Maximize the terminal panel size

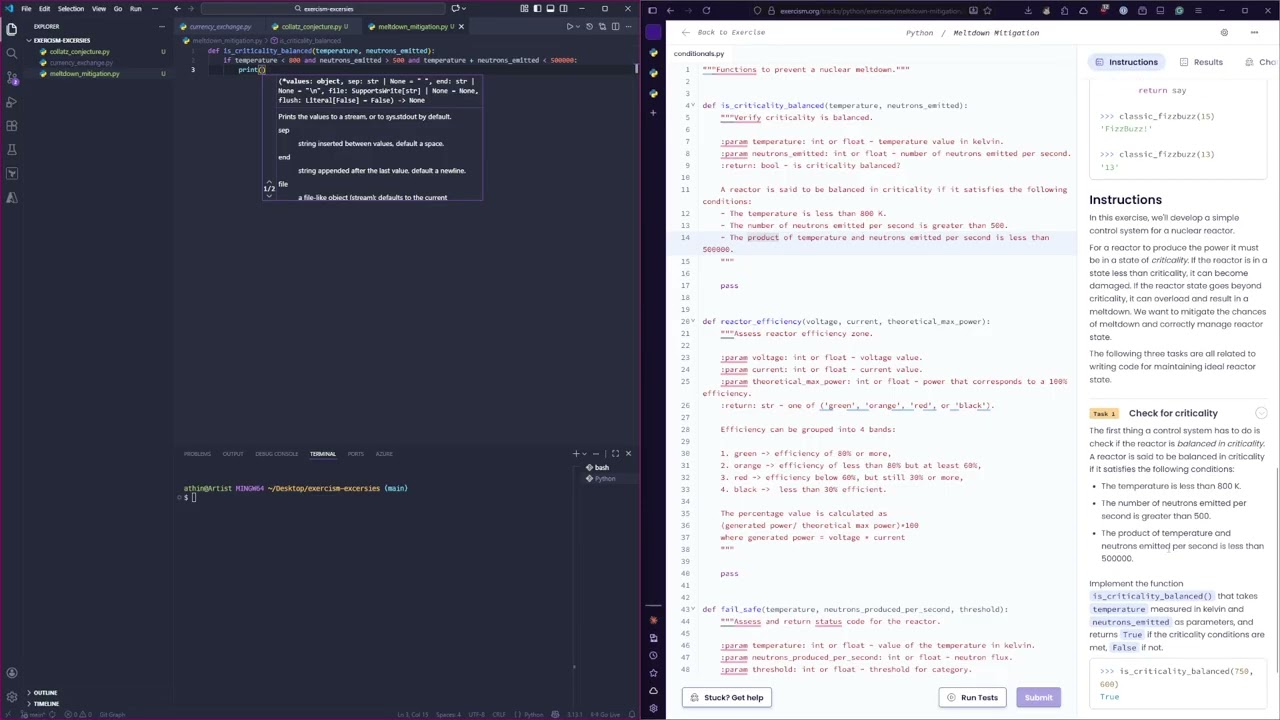615,454
